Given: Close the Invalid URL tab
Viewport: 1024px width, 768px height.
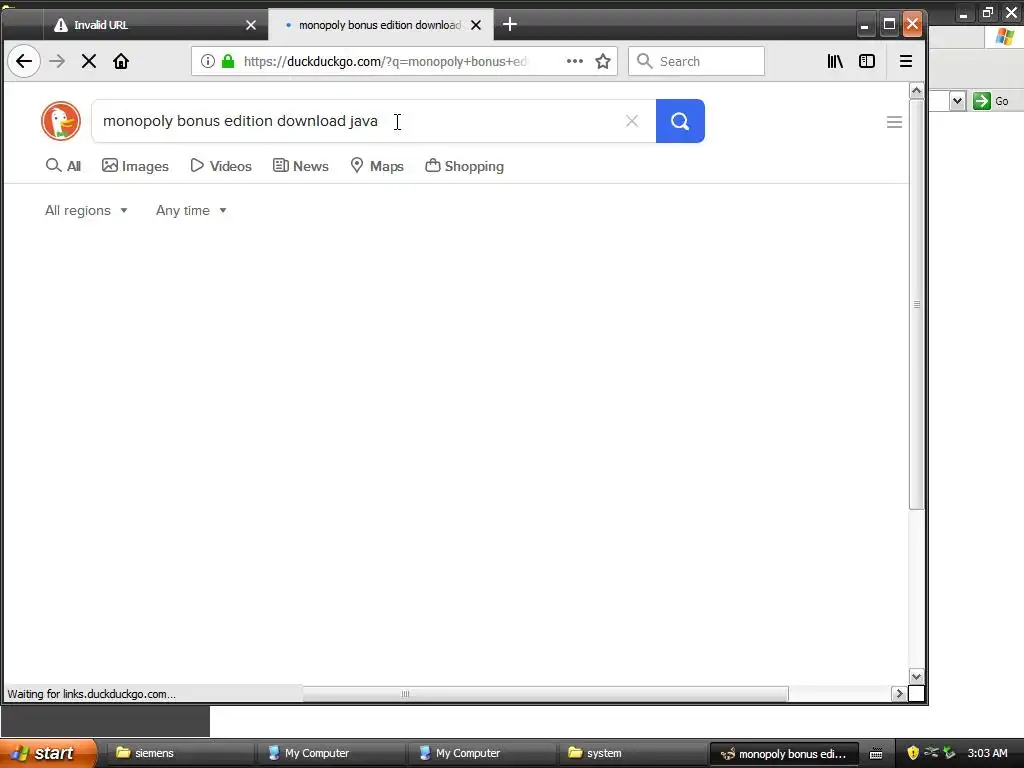Looking at the screenshot, I should coord(251,25).
